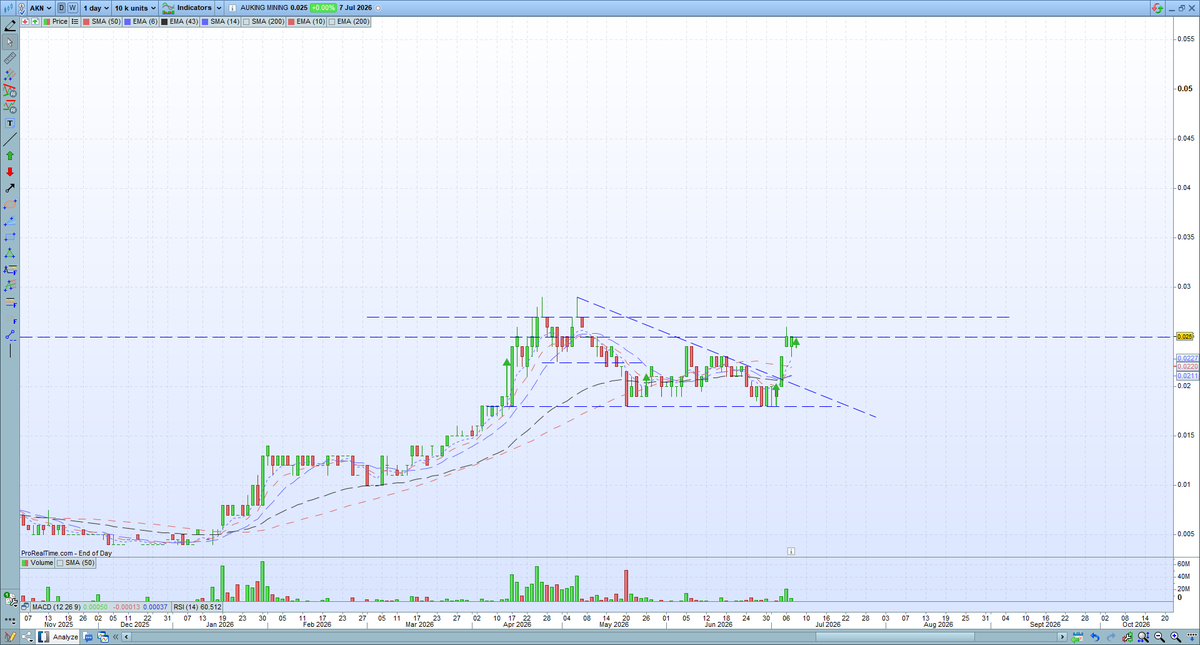The width and height of the screenshot is (1200, 645).
Task: Click the scroll right arrow at bottom right
Action: click(1062, 637)
